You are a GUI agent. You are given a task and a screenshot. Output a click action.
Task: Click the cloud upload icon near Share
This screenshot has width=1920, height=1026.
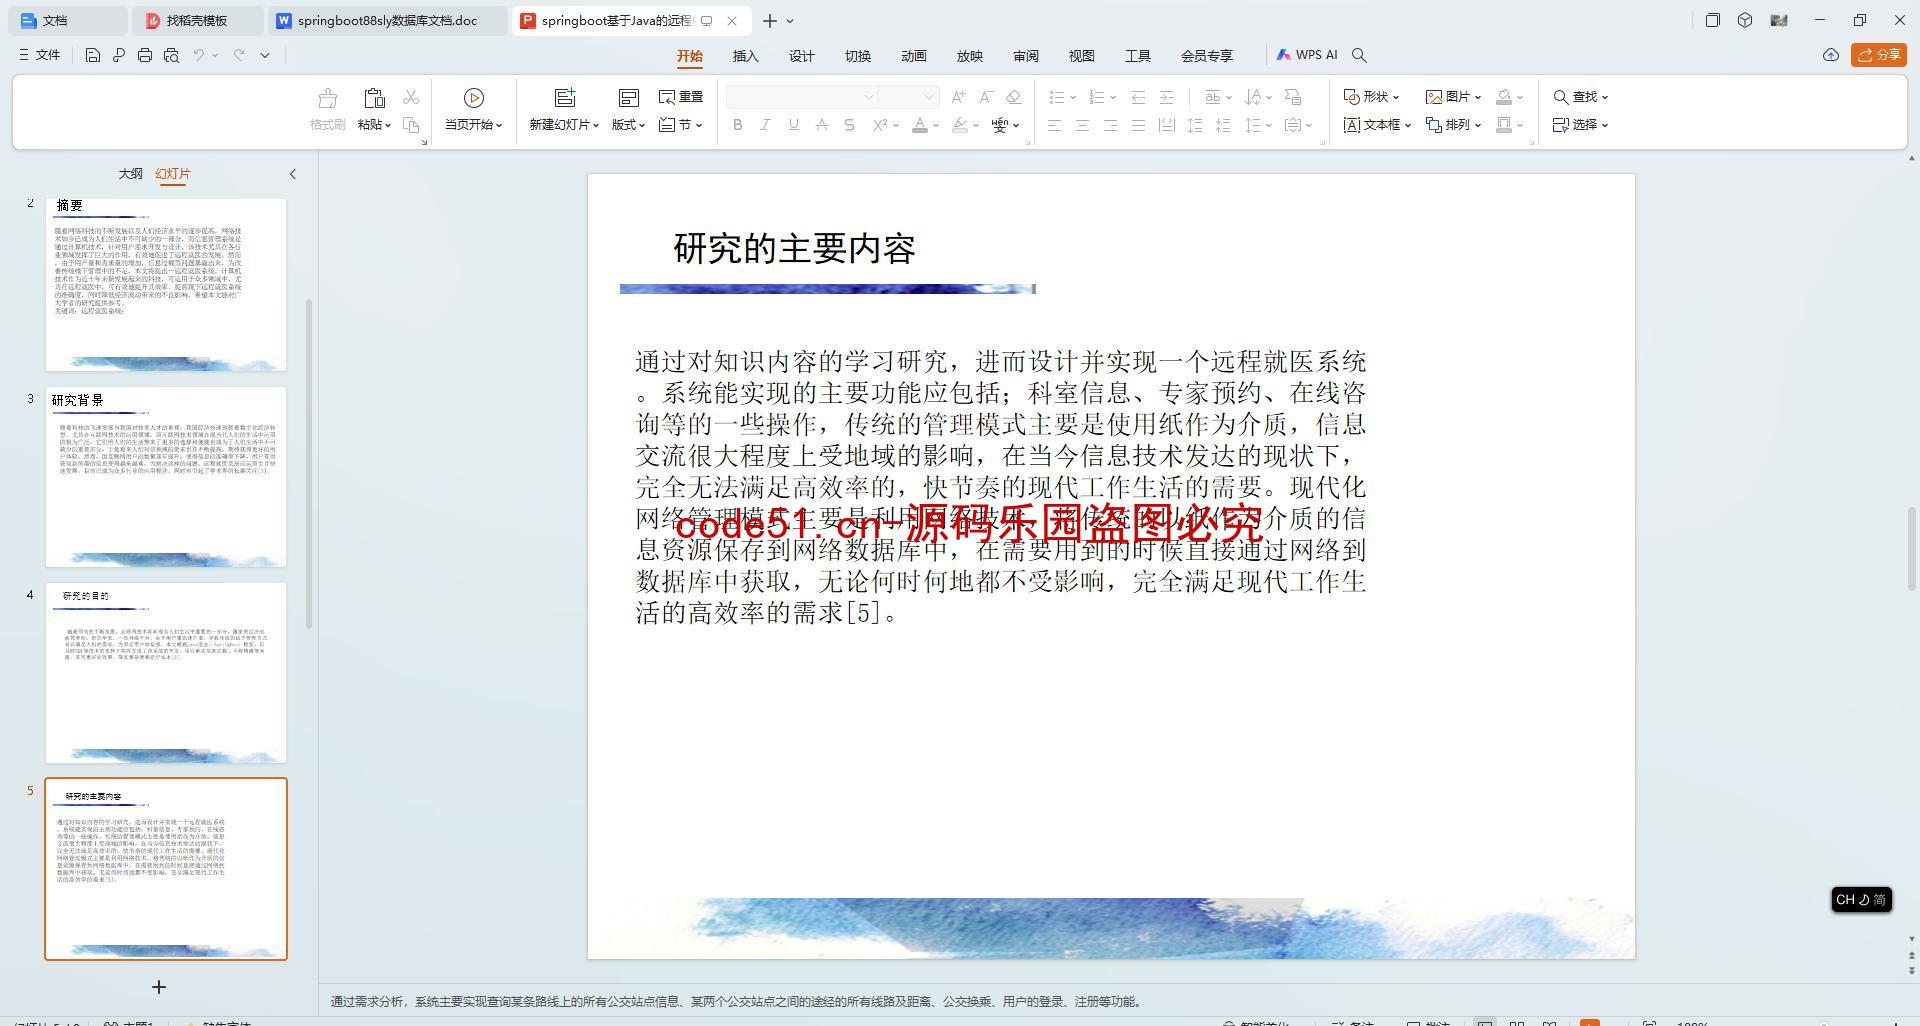[1830, 55]
